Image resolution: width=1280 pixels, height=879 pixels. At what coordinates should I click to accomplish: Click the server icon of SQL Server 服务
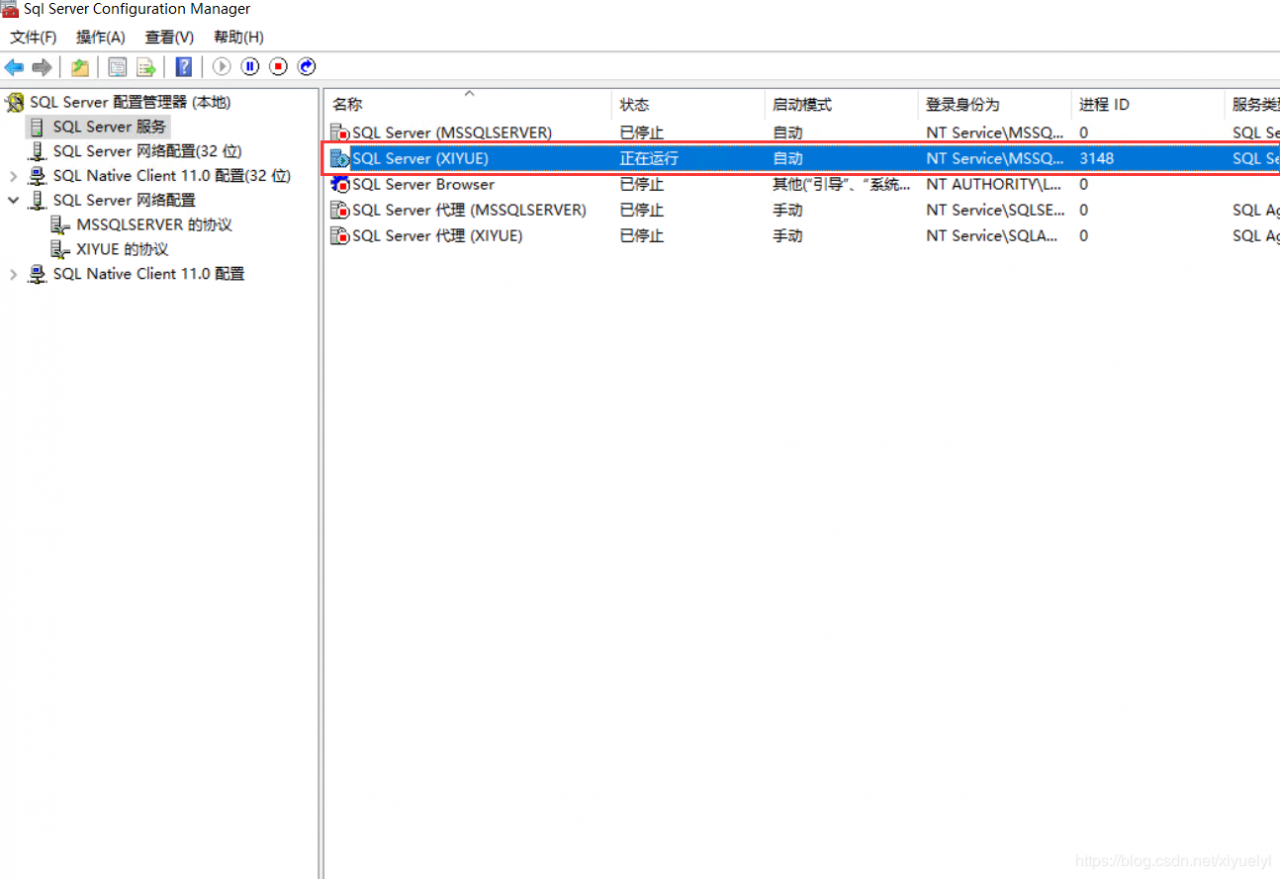[x=37, y=127]
